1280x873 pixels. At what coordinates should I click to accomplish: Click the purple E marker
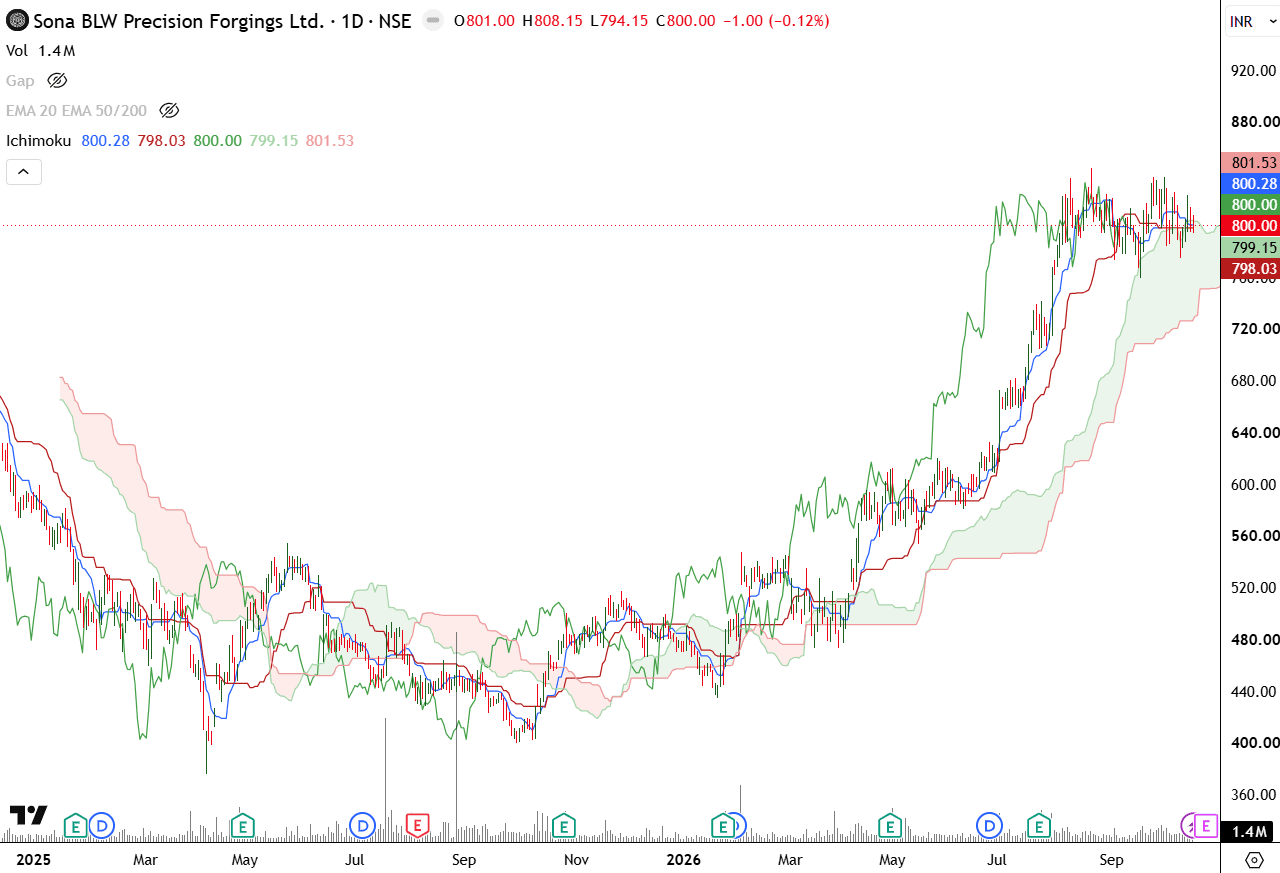1206,826
